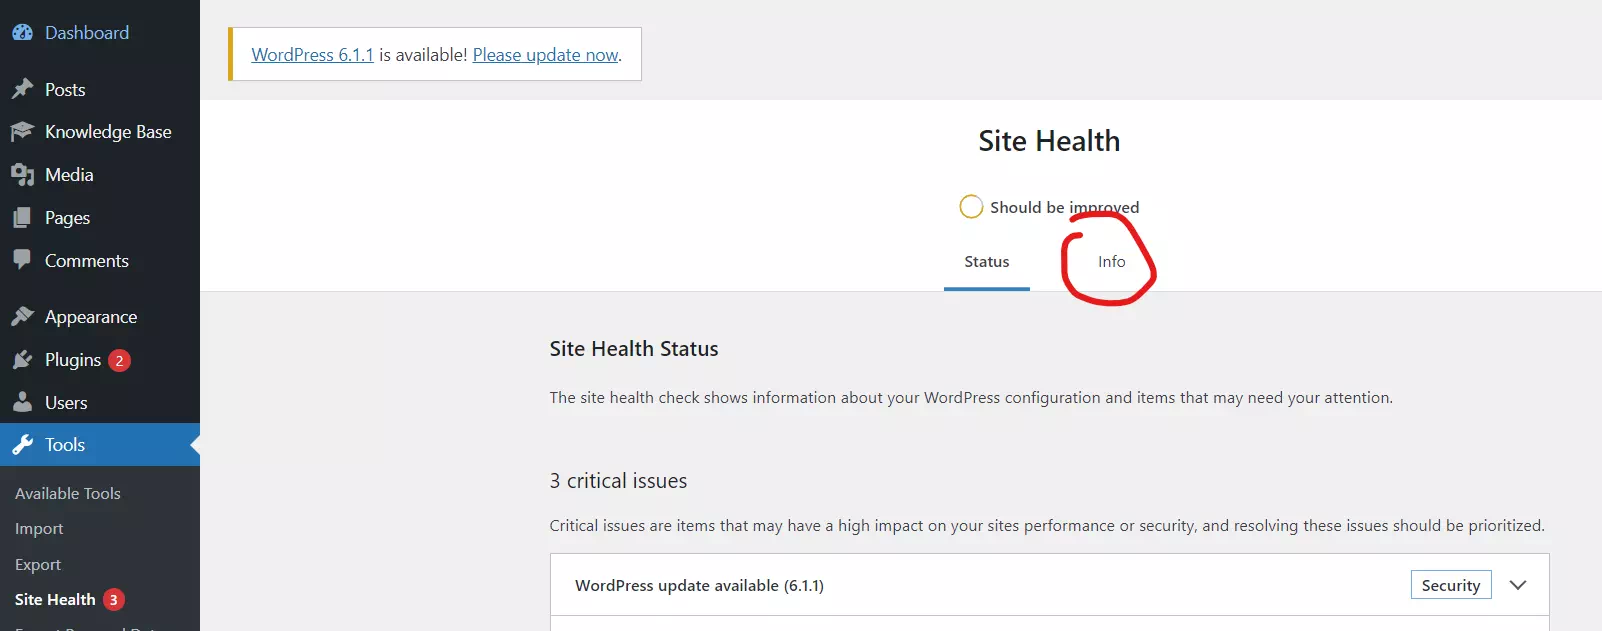Click the 3 critical issues heading
Viewport: 1602px width, 631px height.
pyautogui.click(x=618, y=481)
